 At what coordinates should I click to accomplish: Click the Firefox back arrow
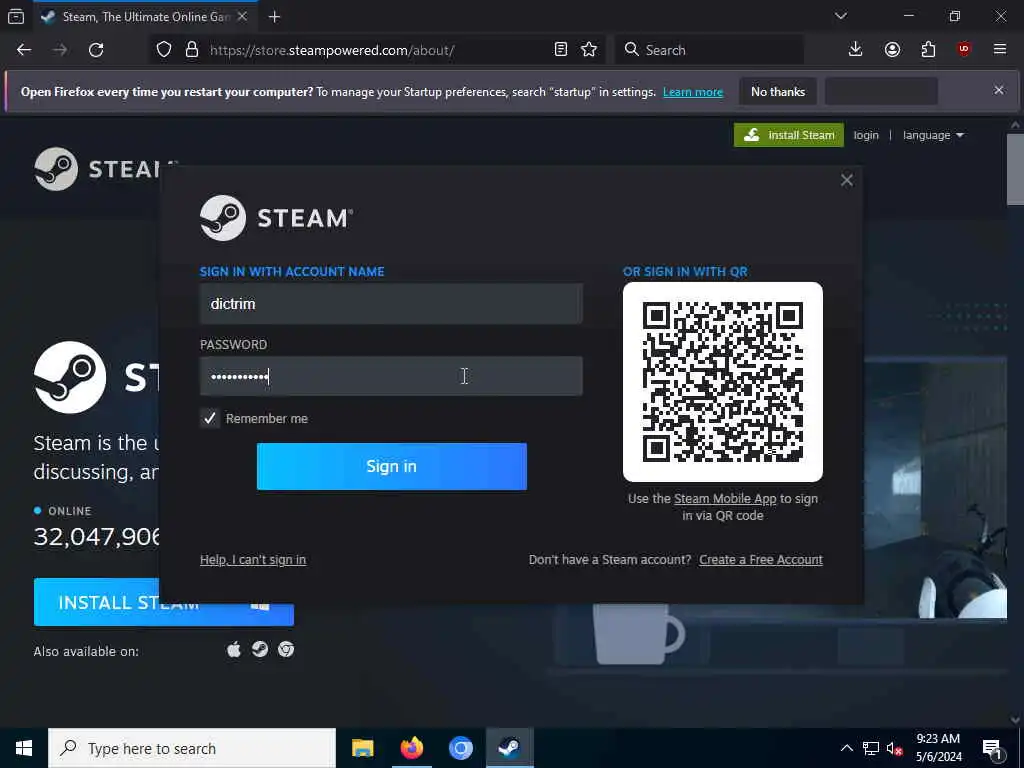pos(24,50)
